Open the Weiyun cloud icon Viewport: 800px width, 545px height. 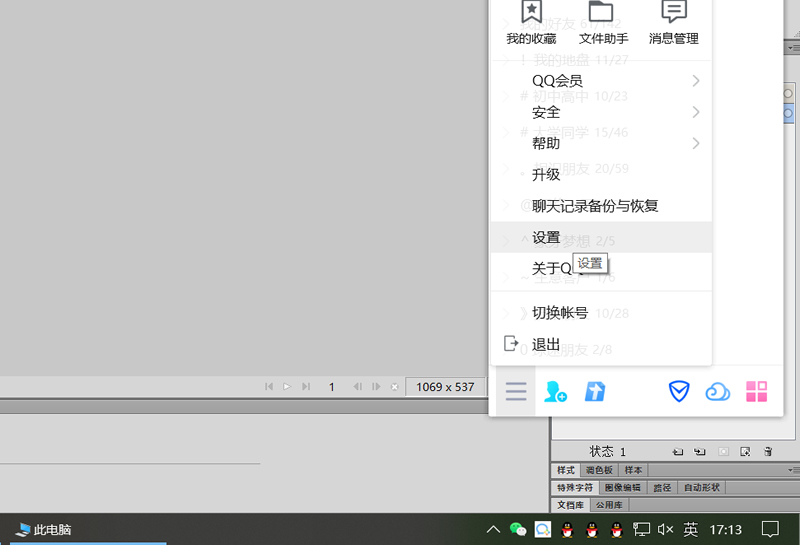point(717,392)
